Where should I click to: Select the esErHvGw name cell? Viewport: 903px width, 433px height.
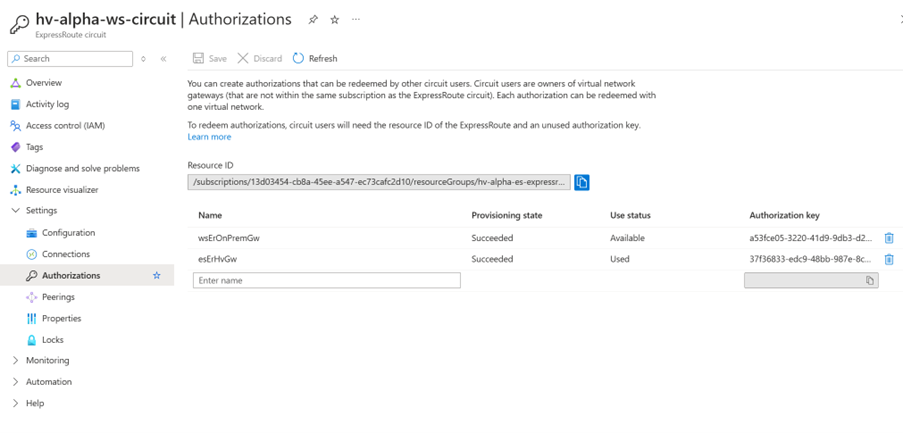click(x=218, y=259)
